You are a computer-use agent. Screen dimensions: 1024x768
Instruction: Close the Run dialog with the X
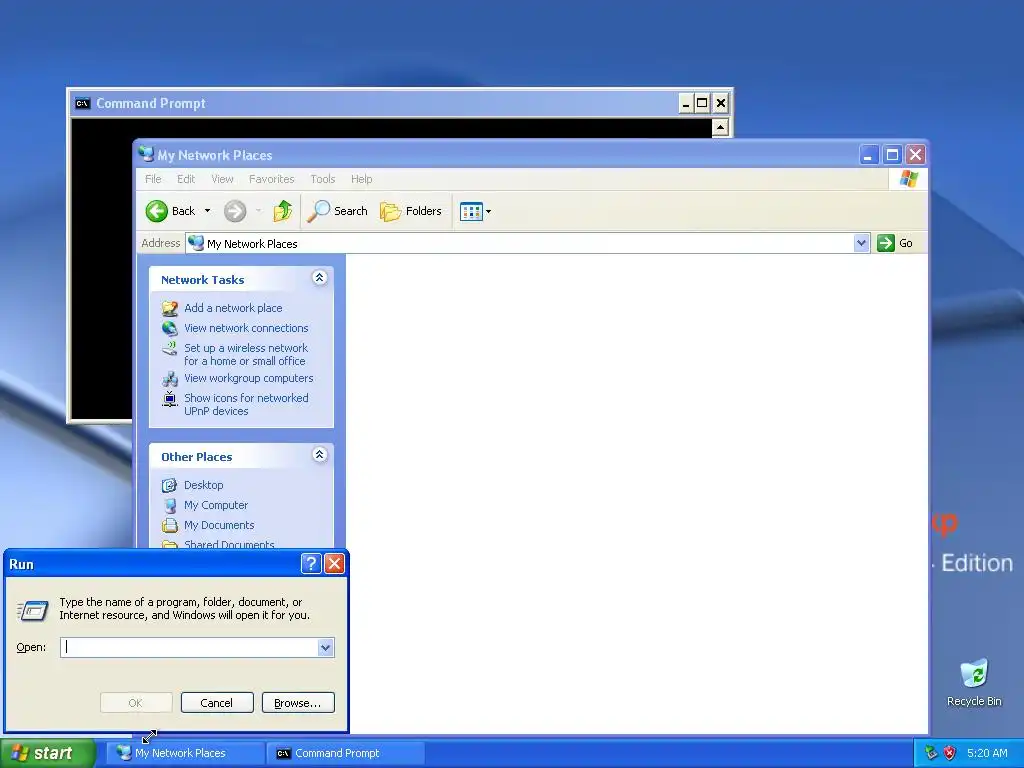coord(334,564)
